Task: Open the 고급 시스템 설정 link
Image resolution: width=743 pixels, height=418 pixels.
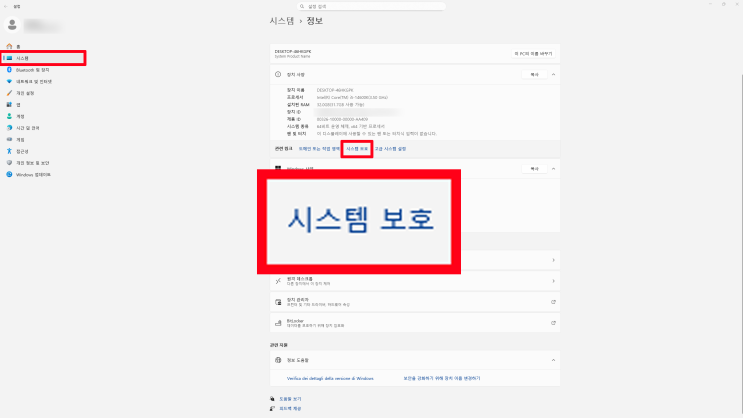Action: [390, 149]
